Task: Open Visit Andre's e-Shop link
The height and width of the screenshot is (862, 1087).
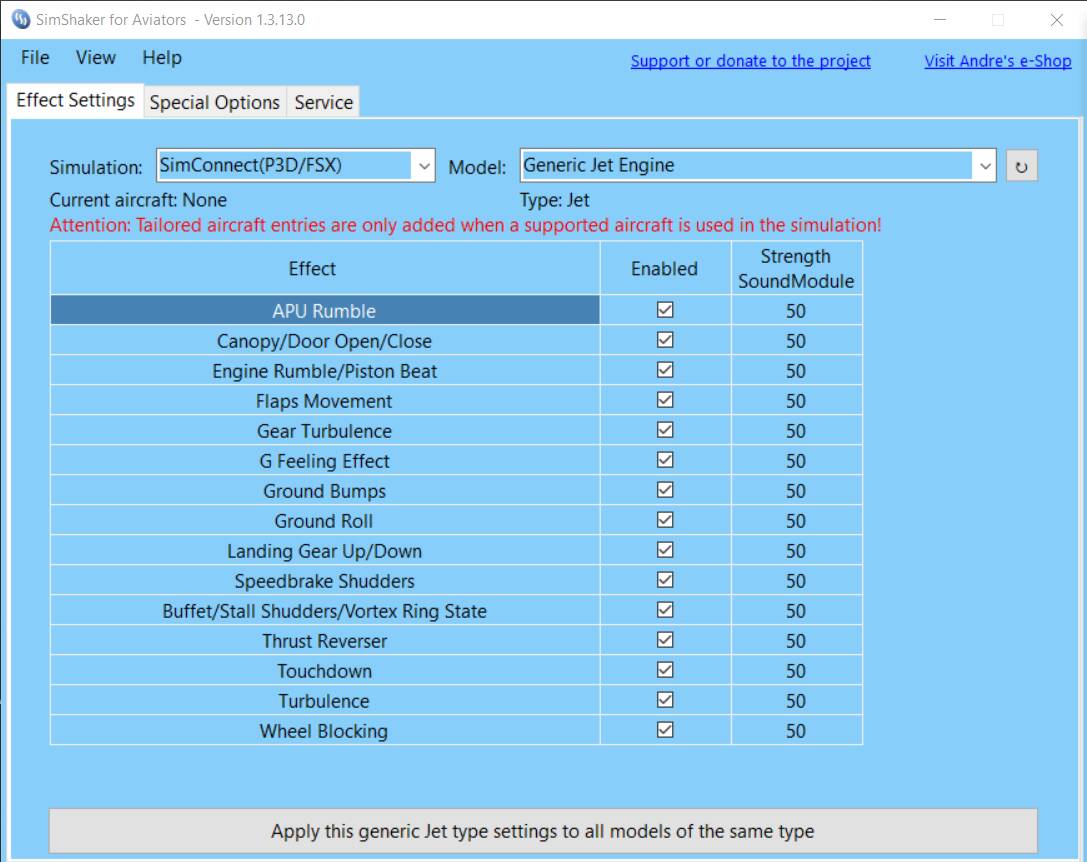Action: (998, 61)
